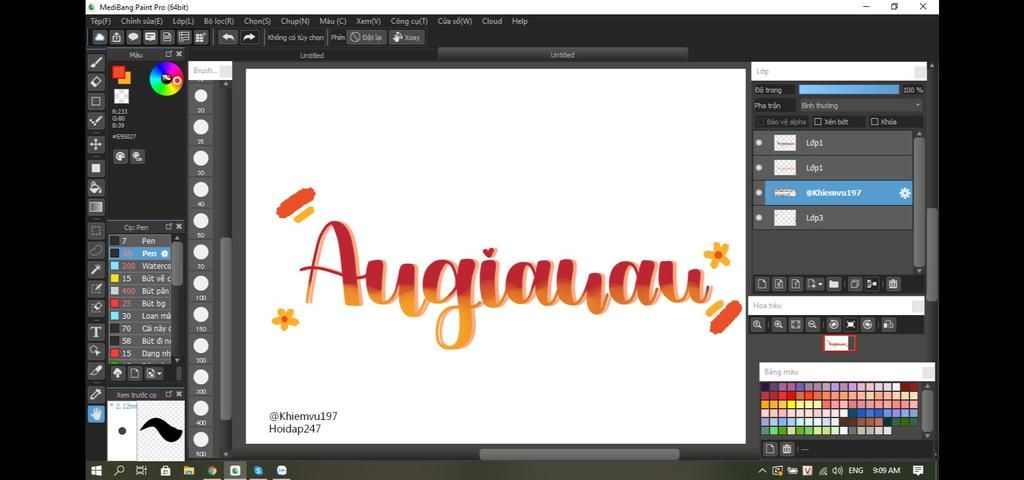
Task: Hide the second Lớp1 layer
Action: coord(759,168)
